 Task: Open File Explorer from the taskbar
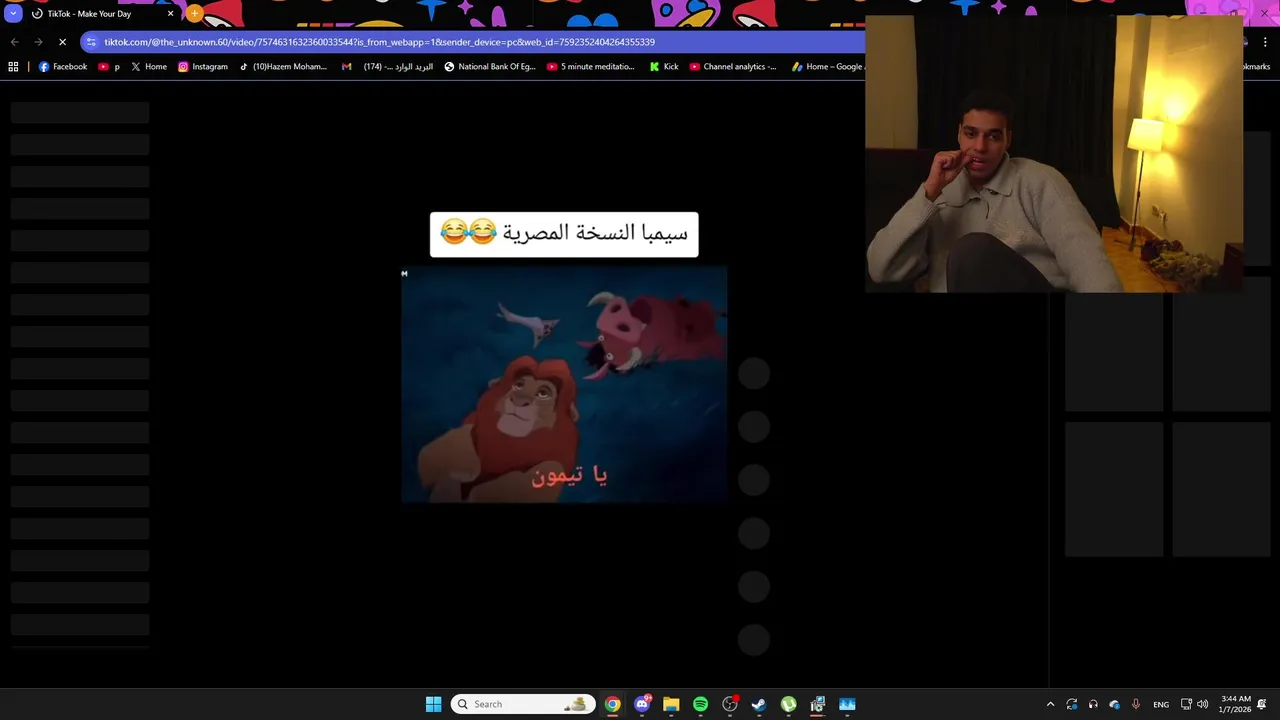671,704
